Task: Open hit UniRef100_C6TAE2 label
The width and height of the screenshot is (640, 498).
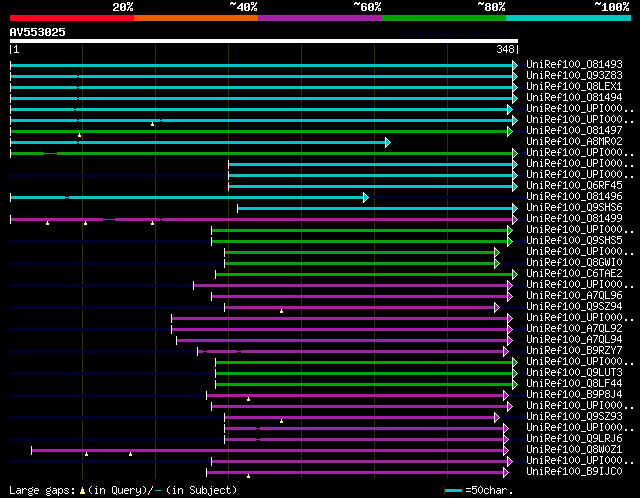Action: coord(574,274)
